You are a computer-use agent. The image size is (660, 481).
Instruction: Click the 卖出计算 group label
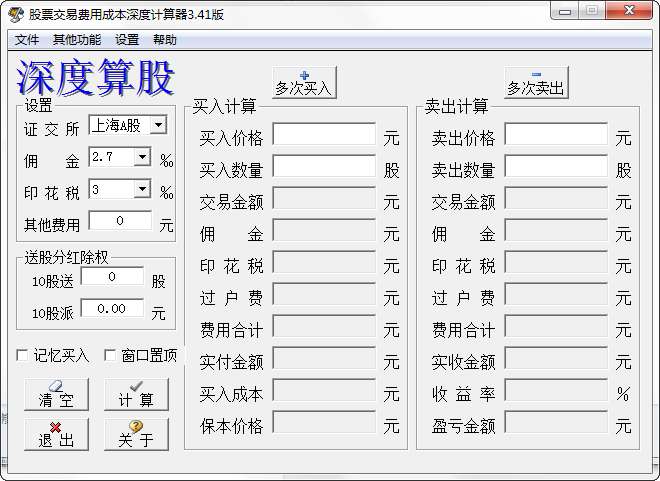coord(457,106)
